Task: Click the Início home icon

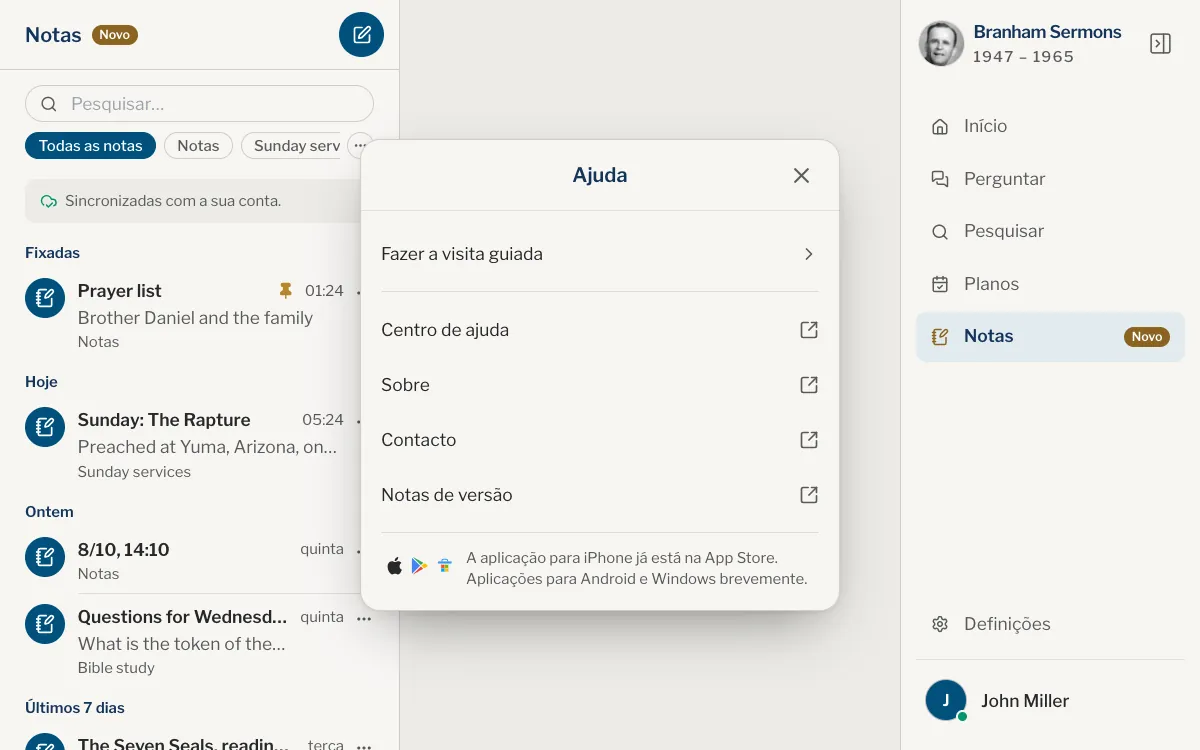Action: 940,126
